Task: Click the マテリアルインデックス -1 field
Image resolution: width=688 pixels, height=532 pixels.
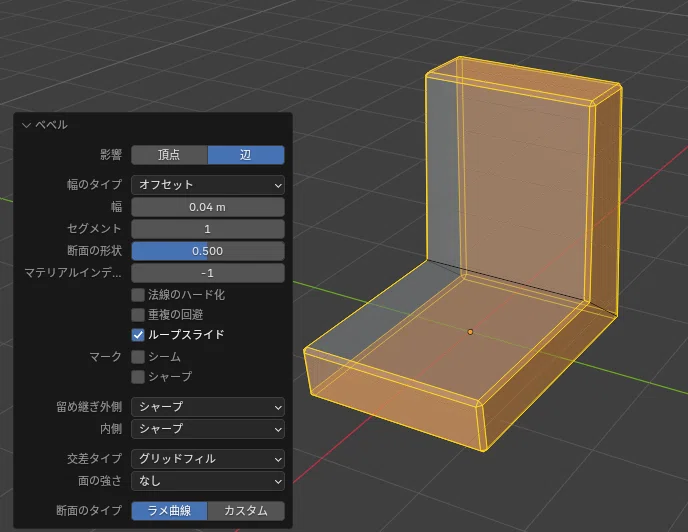Action: pyautogui.click(x=208, y=273)
